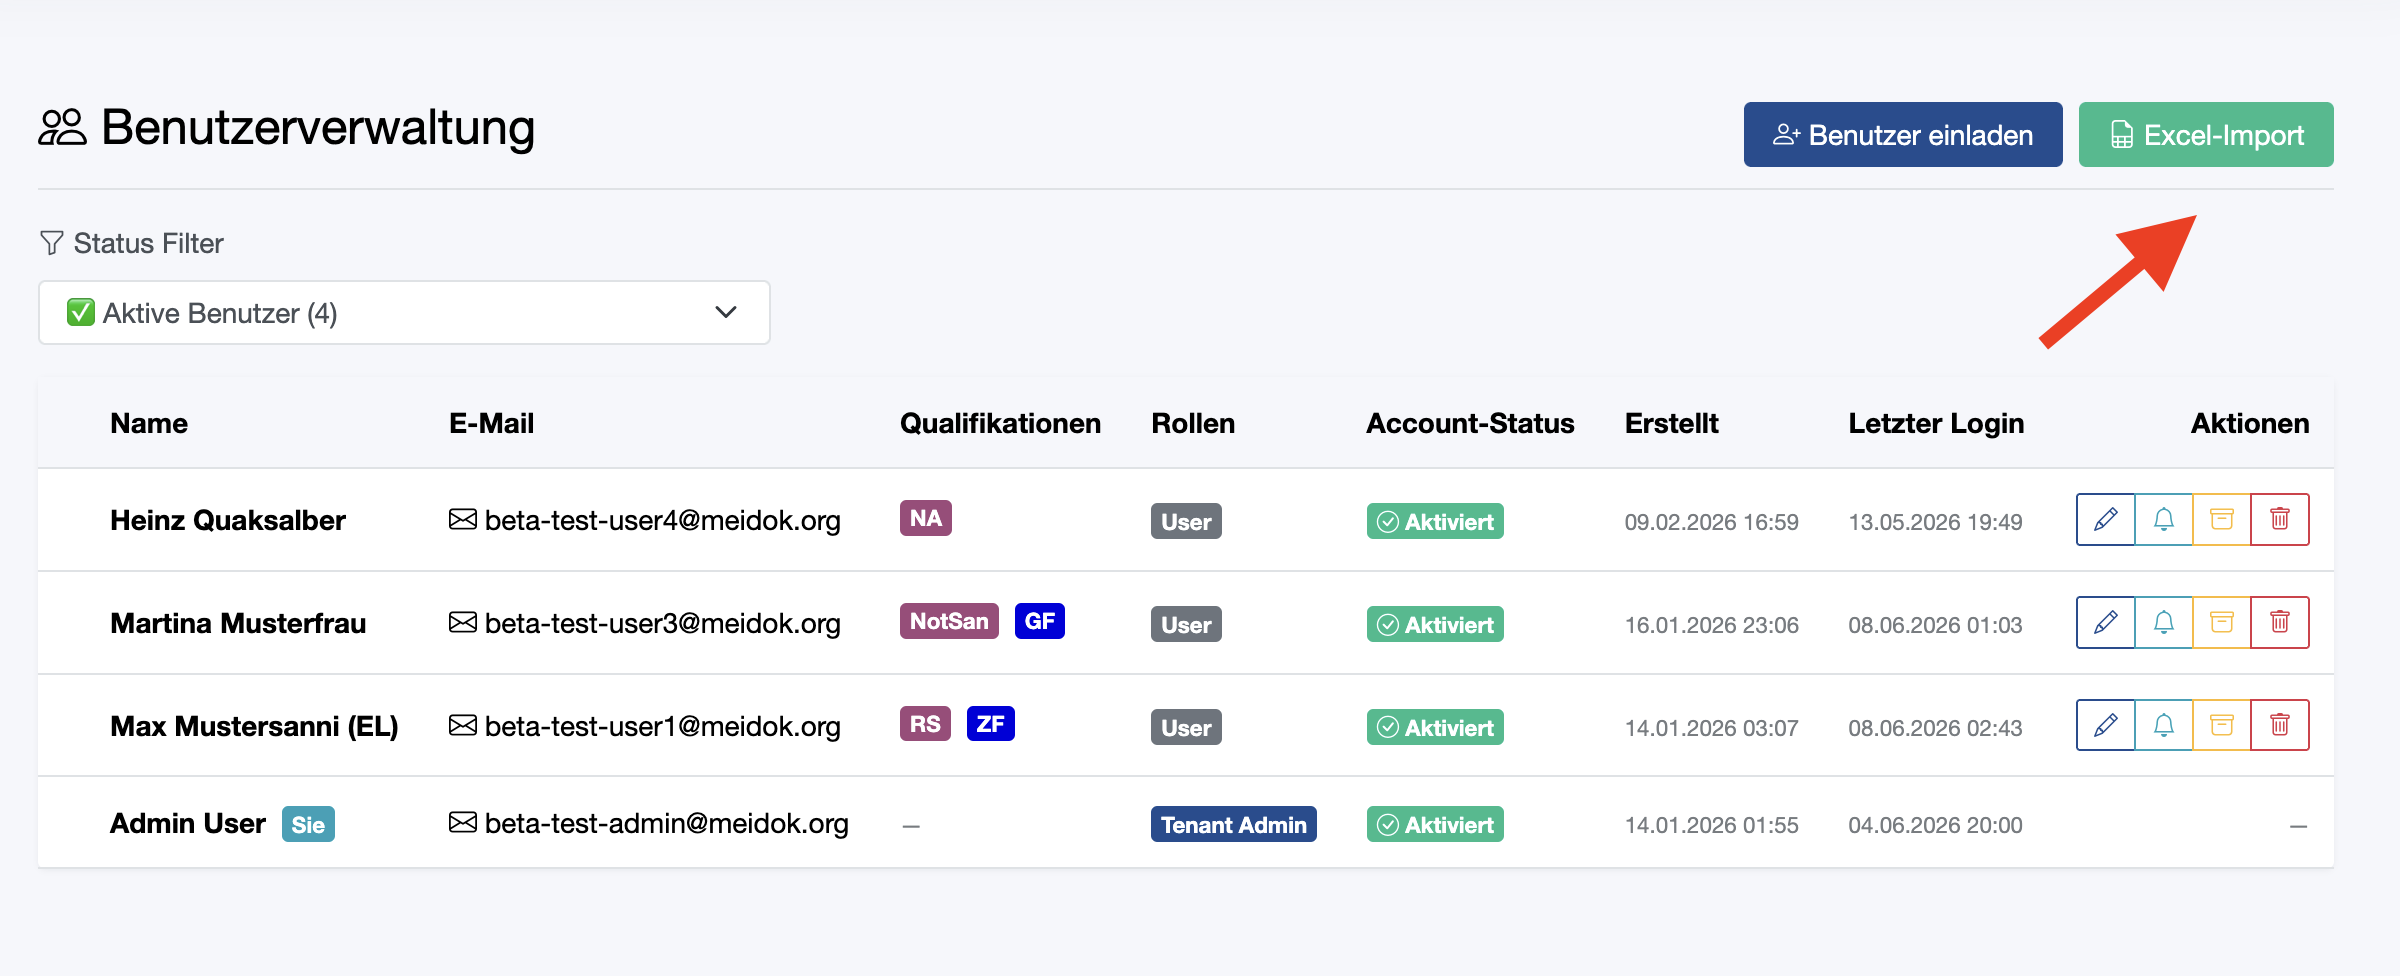Click the User role badge for Heinz Quaksalber
2400x976 pixels.
(x=1186, y=521)
